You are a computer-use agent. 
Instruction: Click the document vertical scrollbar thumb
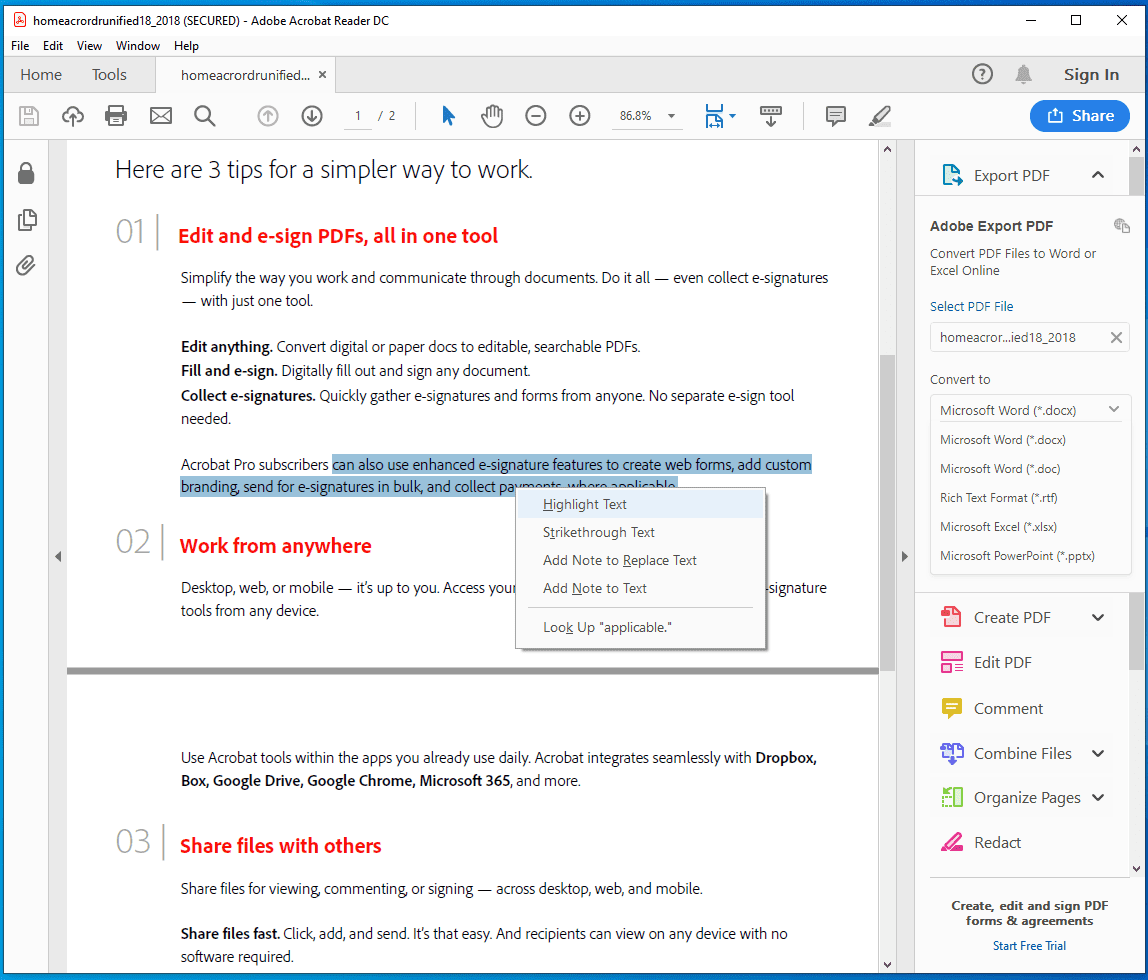(887, 512)
